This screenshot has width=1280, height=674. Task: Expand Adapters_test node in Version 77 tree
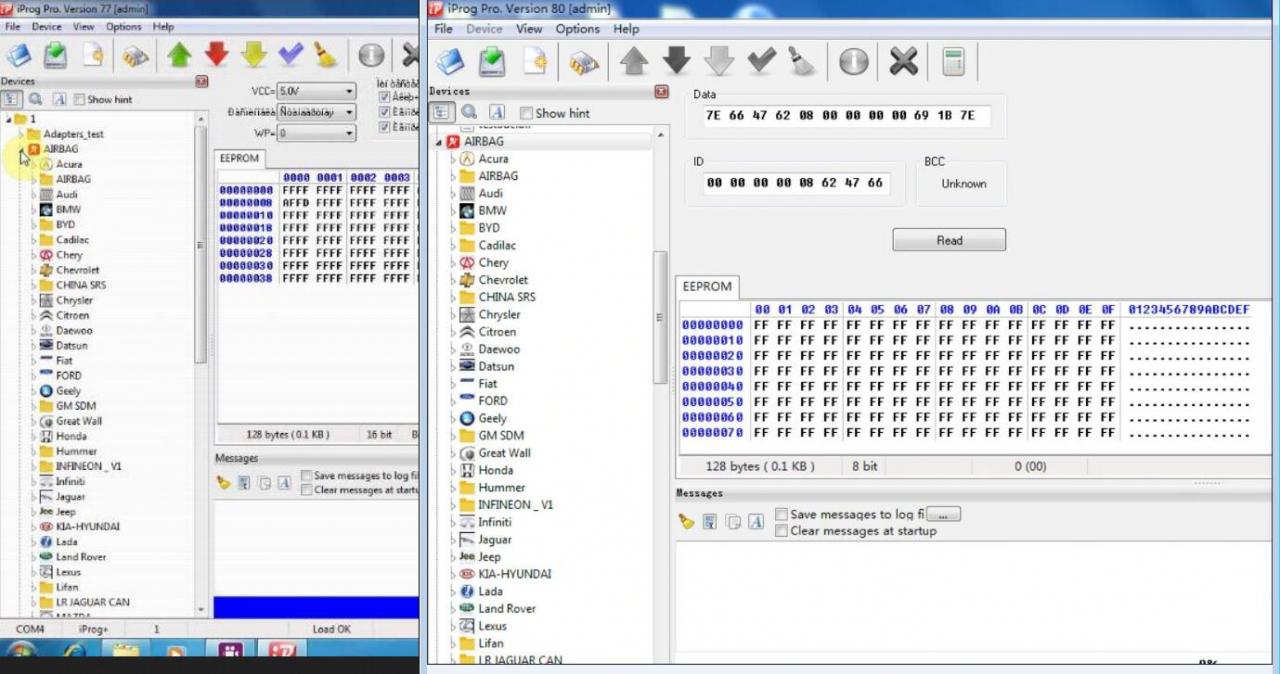tap(21, 134)
